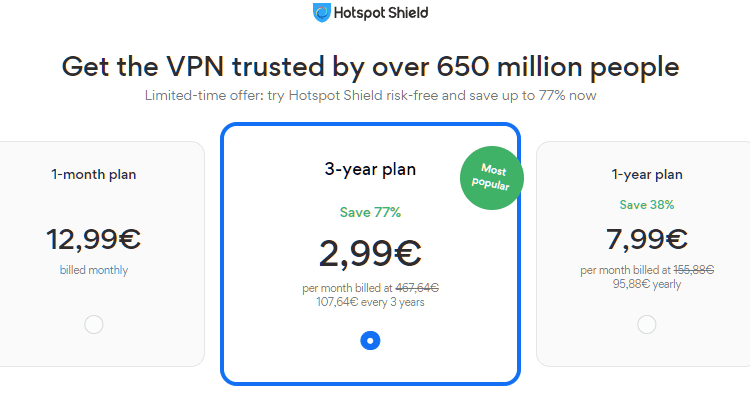
Task: Click the Limited-time offer subtitle text
Action: coord(370,95)
